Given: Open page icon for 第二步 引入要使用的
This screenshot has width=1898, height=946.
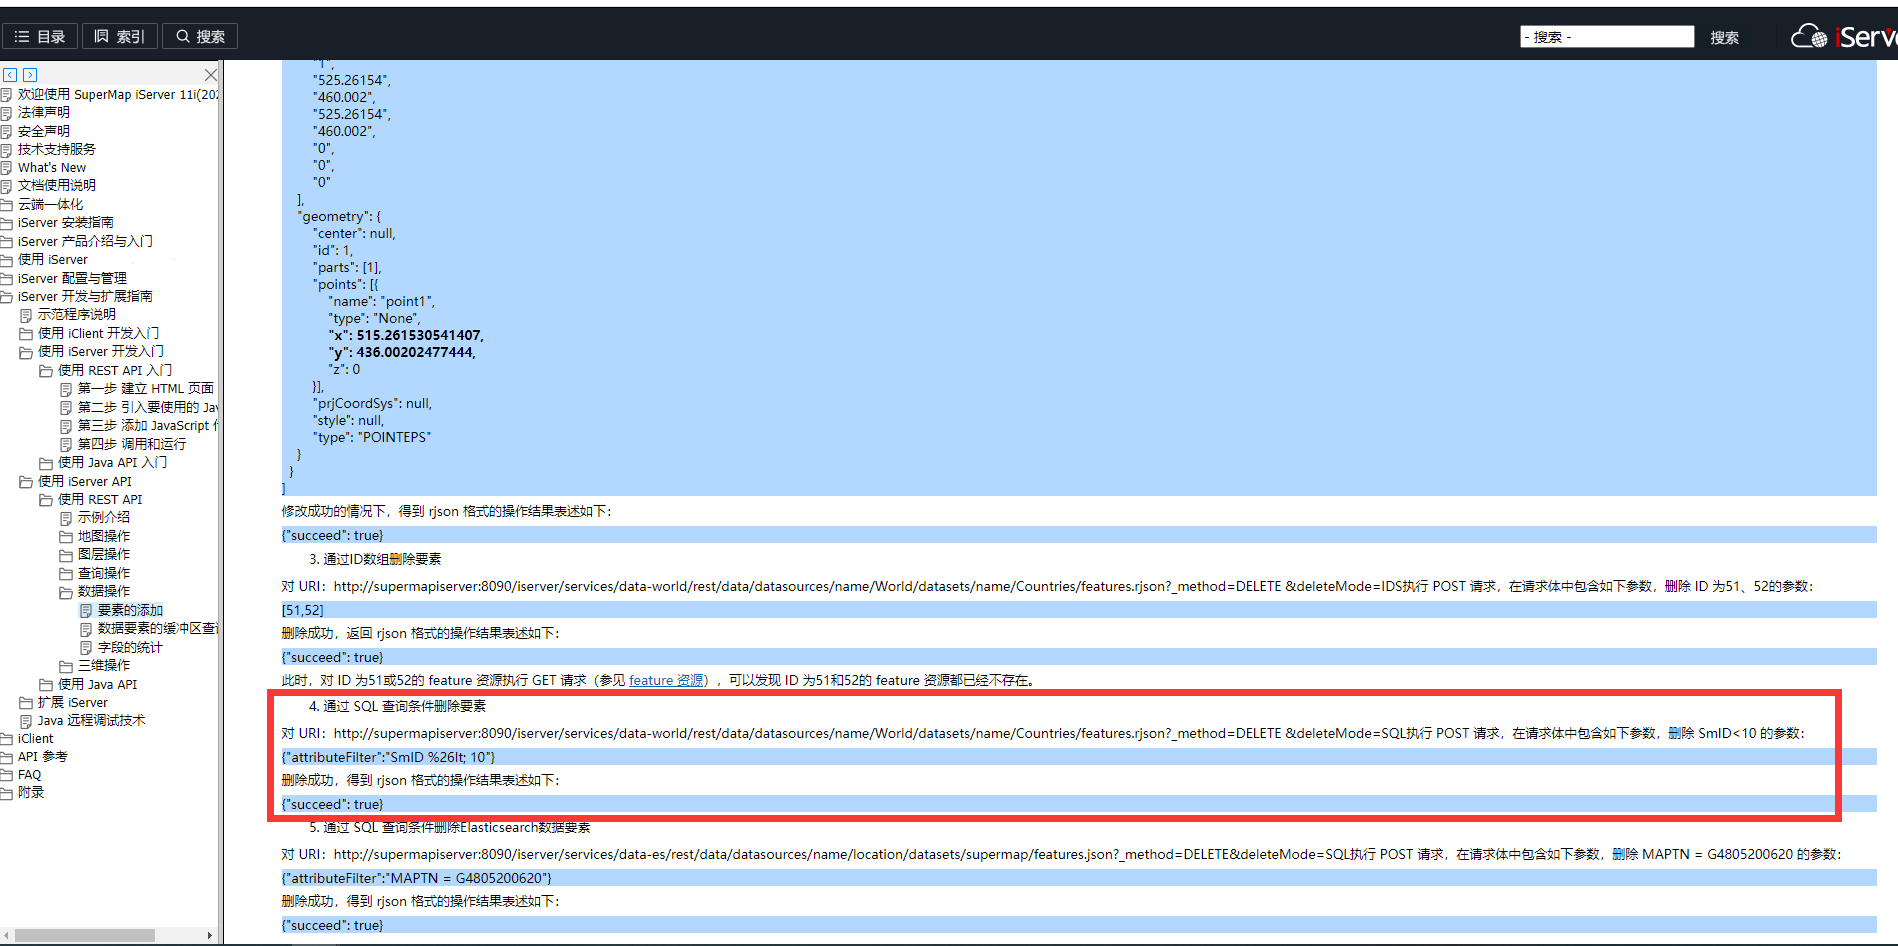Looking at the screenshot, I should tap(66, 408).
